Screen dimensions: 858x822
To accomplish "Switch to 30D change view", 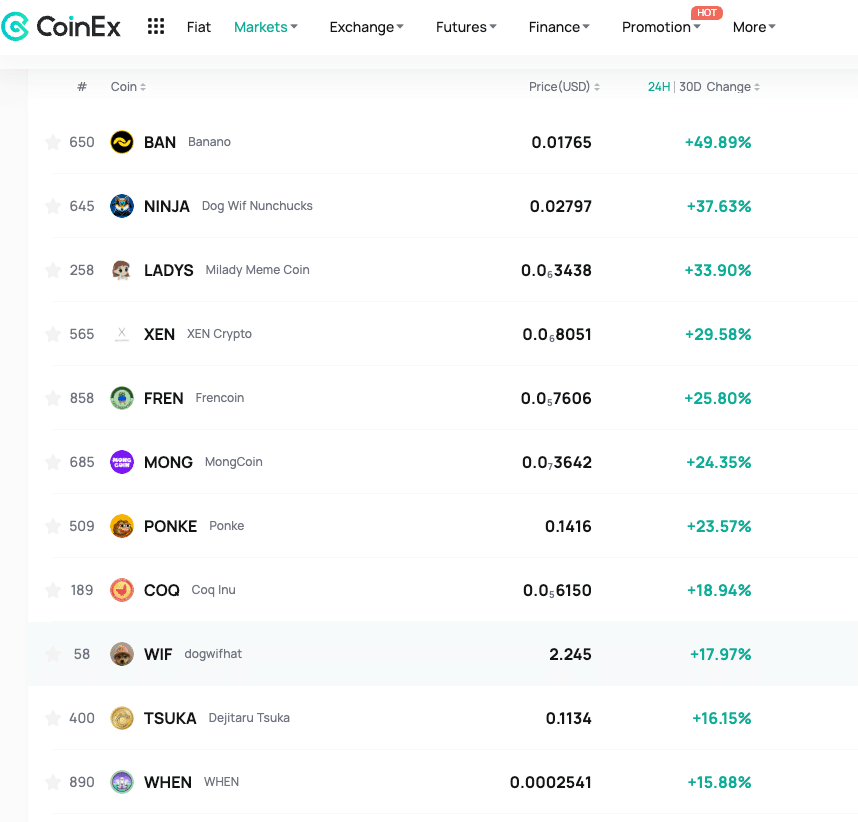I will point(690,87).
